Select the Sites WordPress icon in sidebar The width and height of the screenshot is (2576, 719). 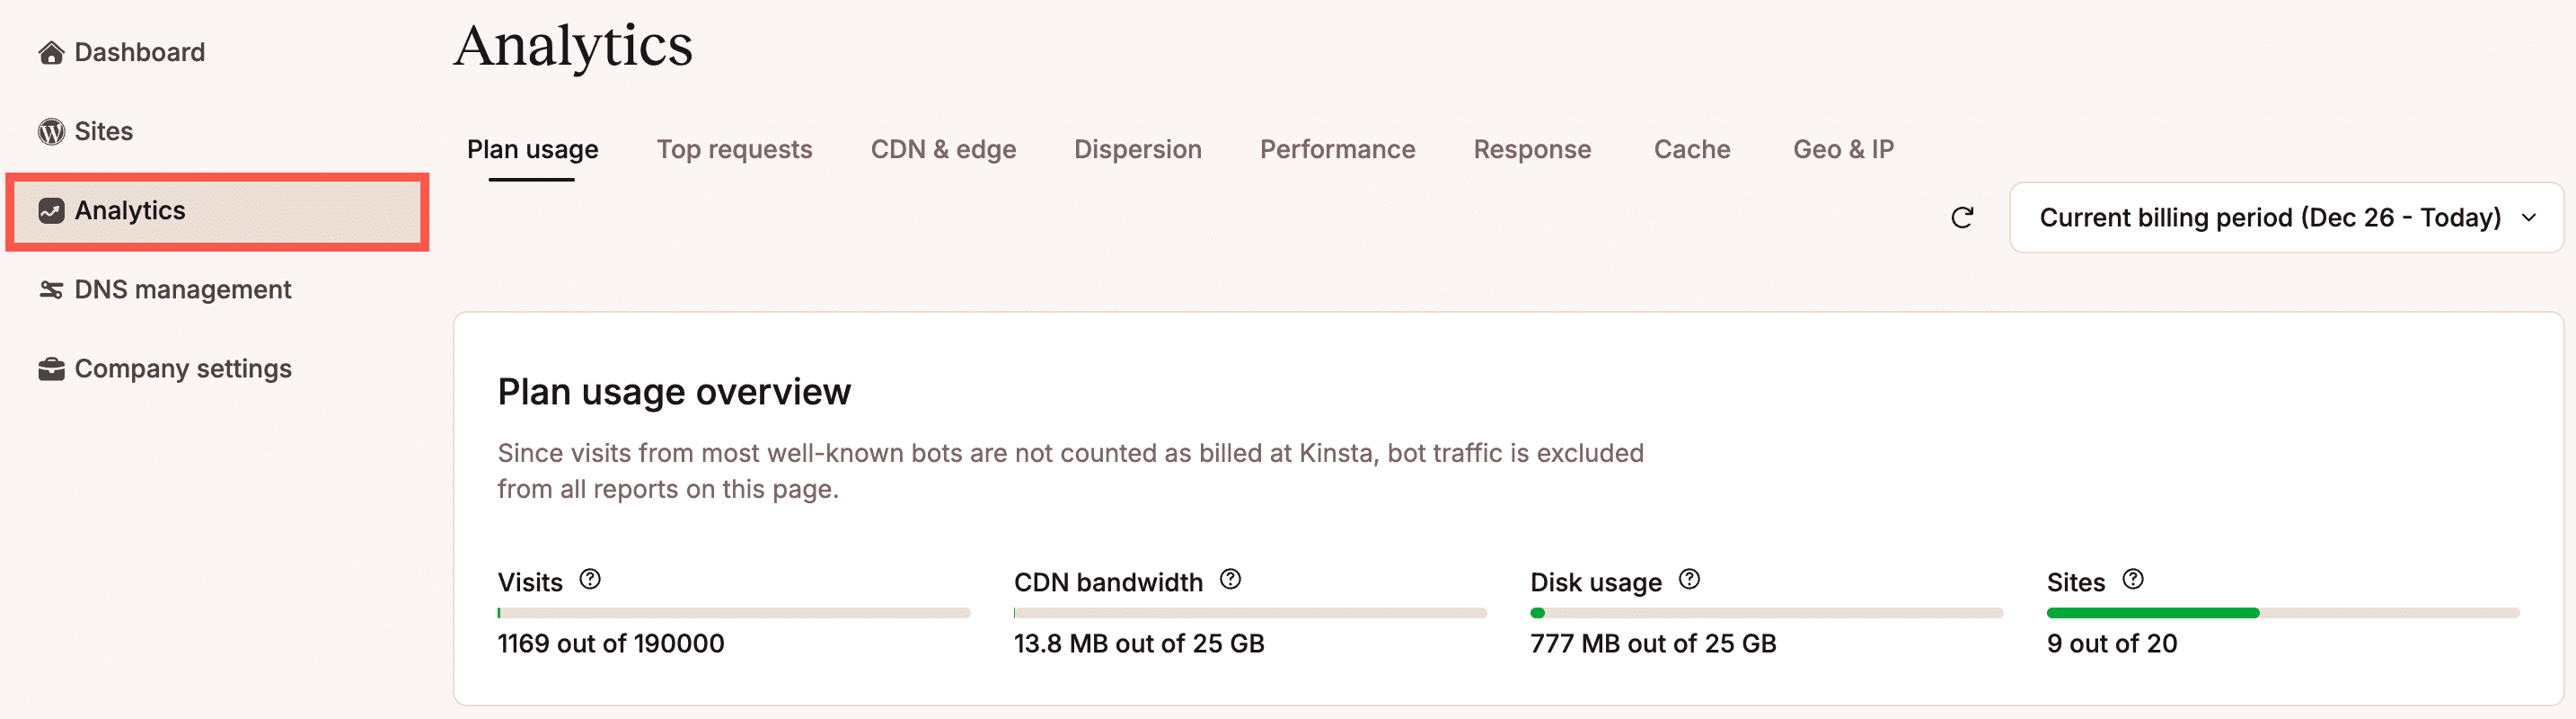(x=51, y=131)
